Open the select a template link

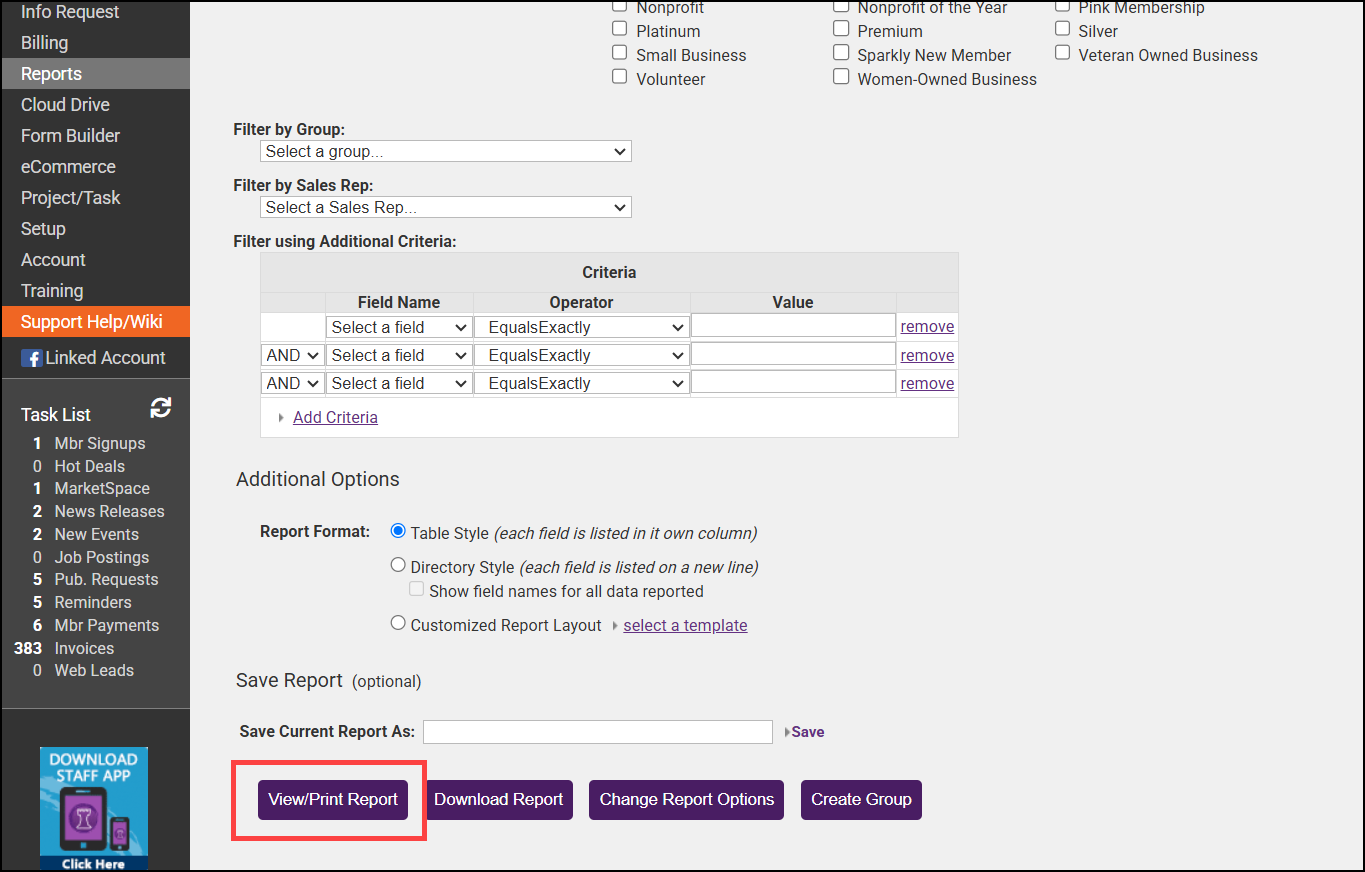[x=685, y=626]
